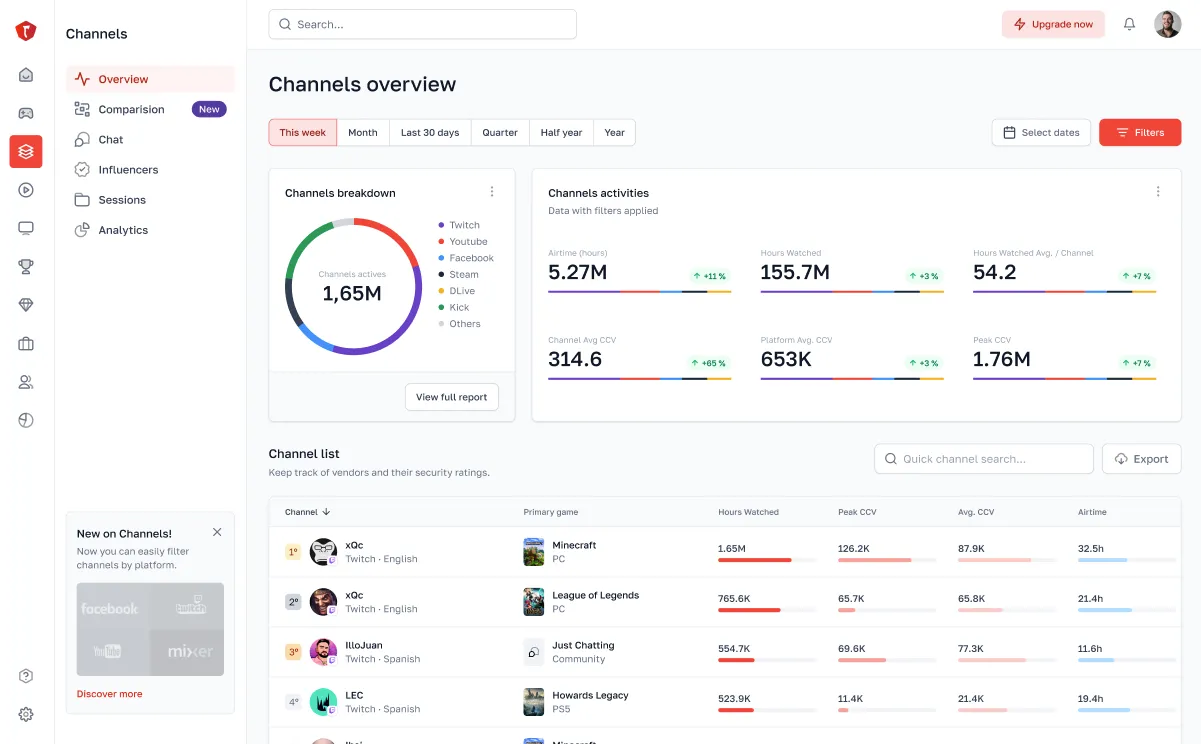Open the help question mark icon

[26, 676]
